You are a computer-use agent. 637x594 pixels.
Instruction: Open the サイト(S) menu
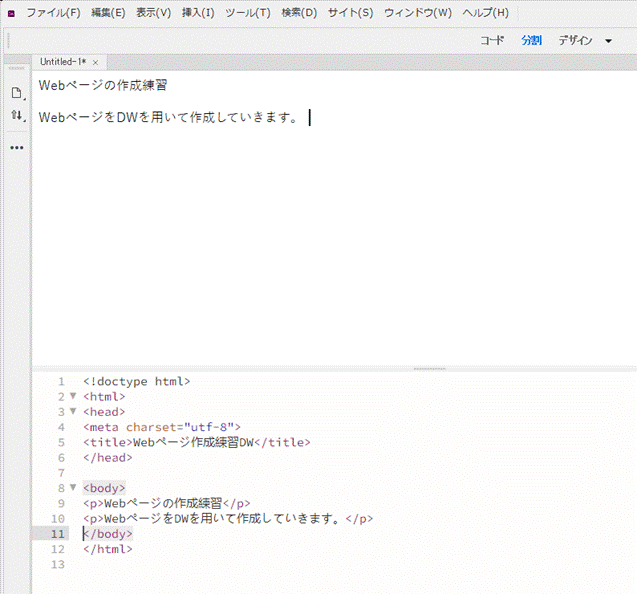click(350, 13)
